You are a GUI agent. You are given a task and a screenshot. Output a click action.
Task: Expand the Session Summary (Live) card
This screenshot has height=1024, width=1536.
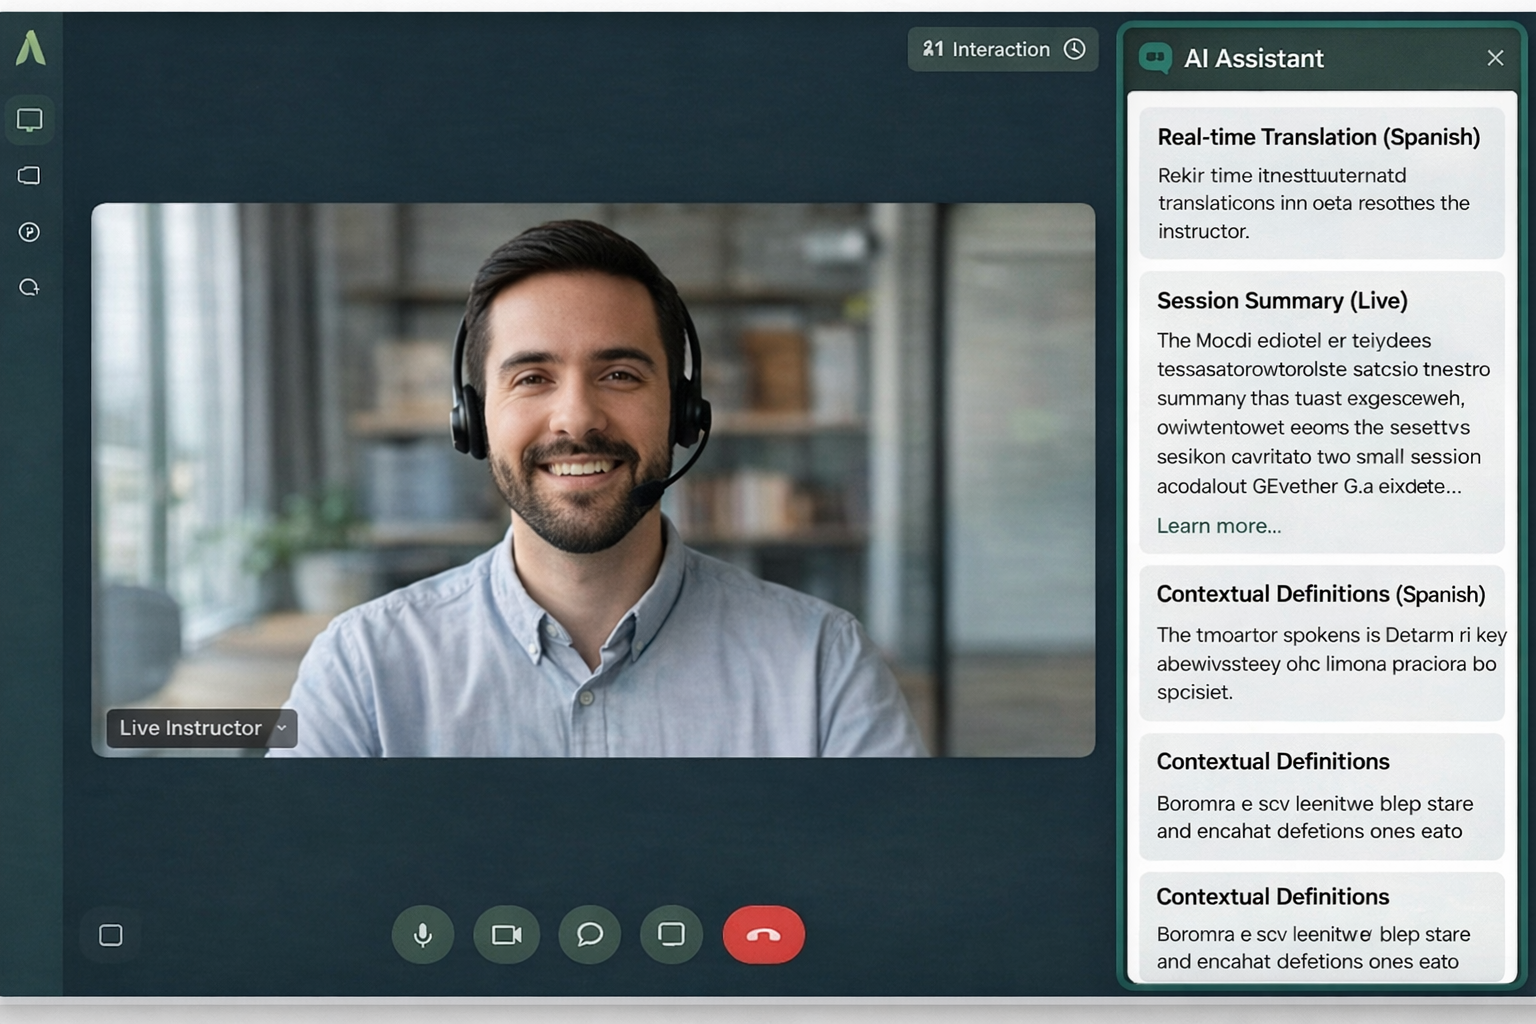(1281, 301)
